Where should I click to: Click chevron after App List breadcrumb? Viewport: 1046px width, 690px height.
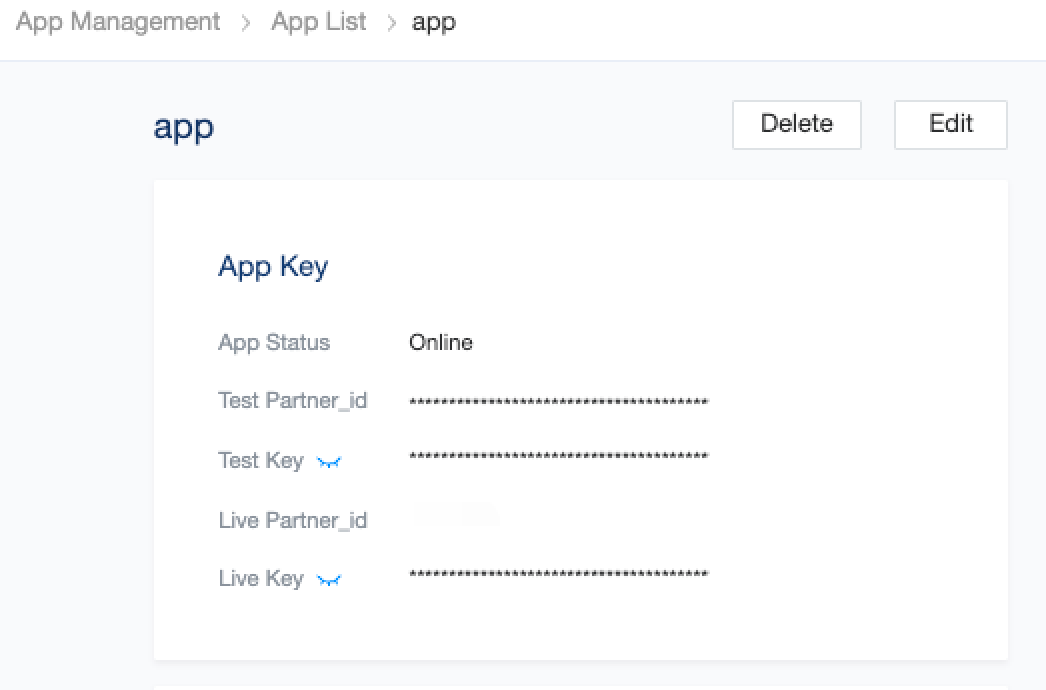point(392,23)
